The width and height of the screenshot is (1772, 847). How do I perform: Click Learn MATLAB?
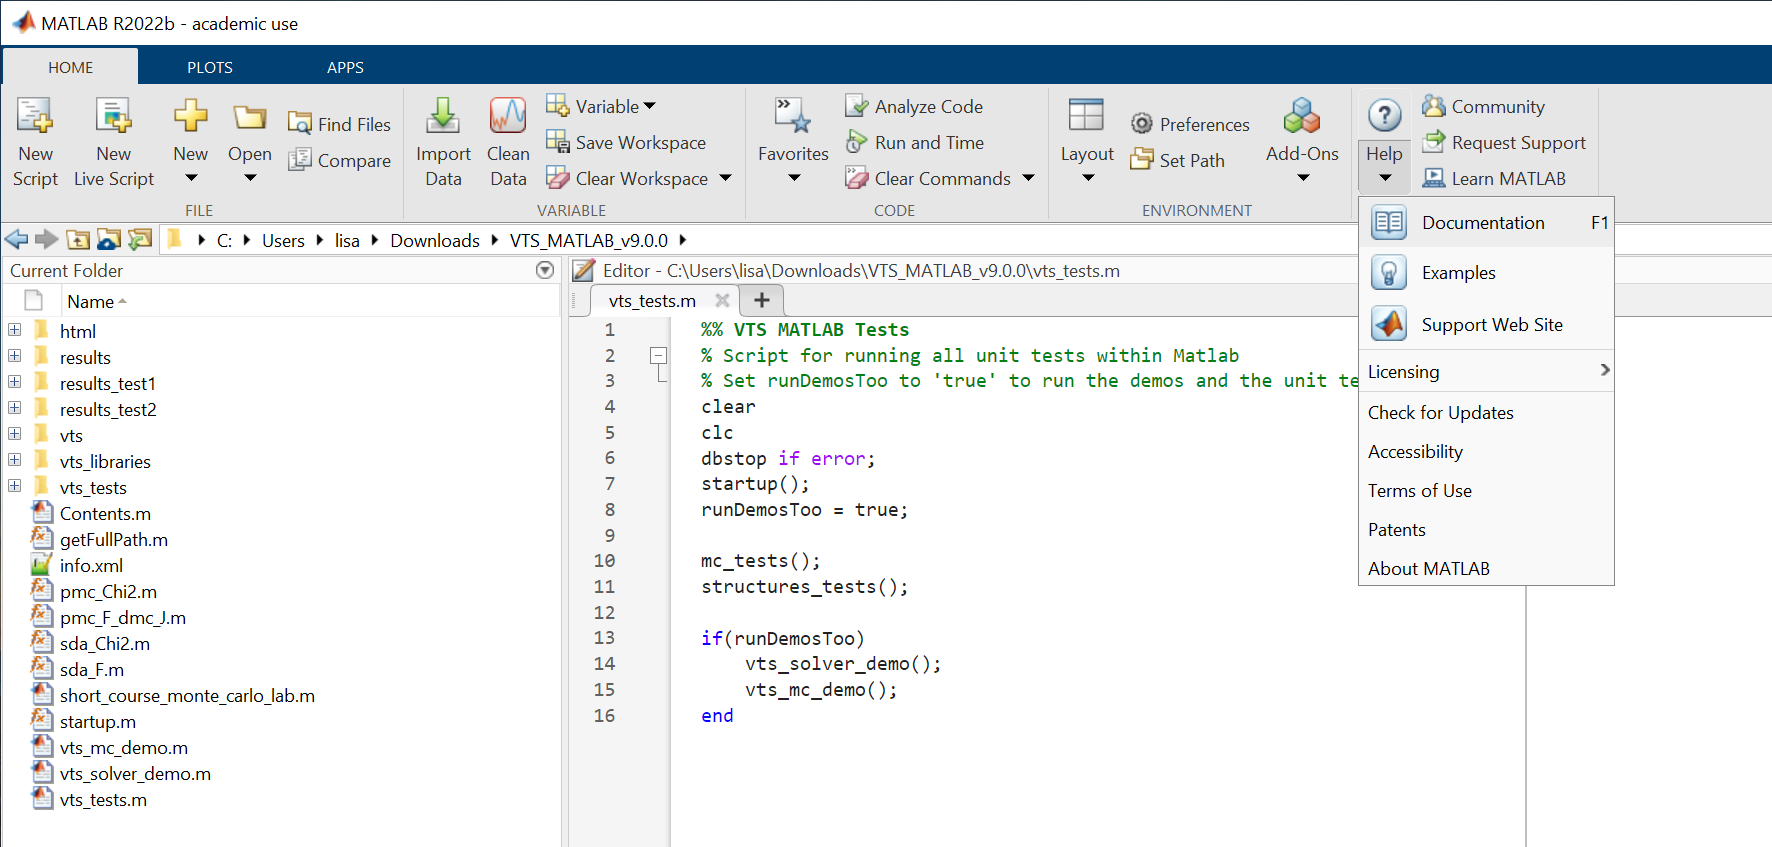click(1494, 179)
